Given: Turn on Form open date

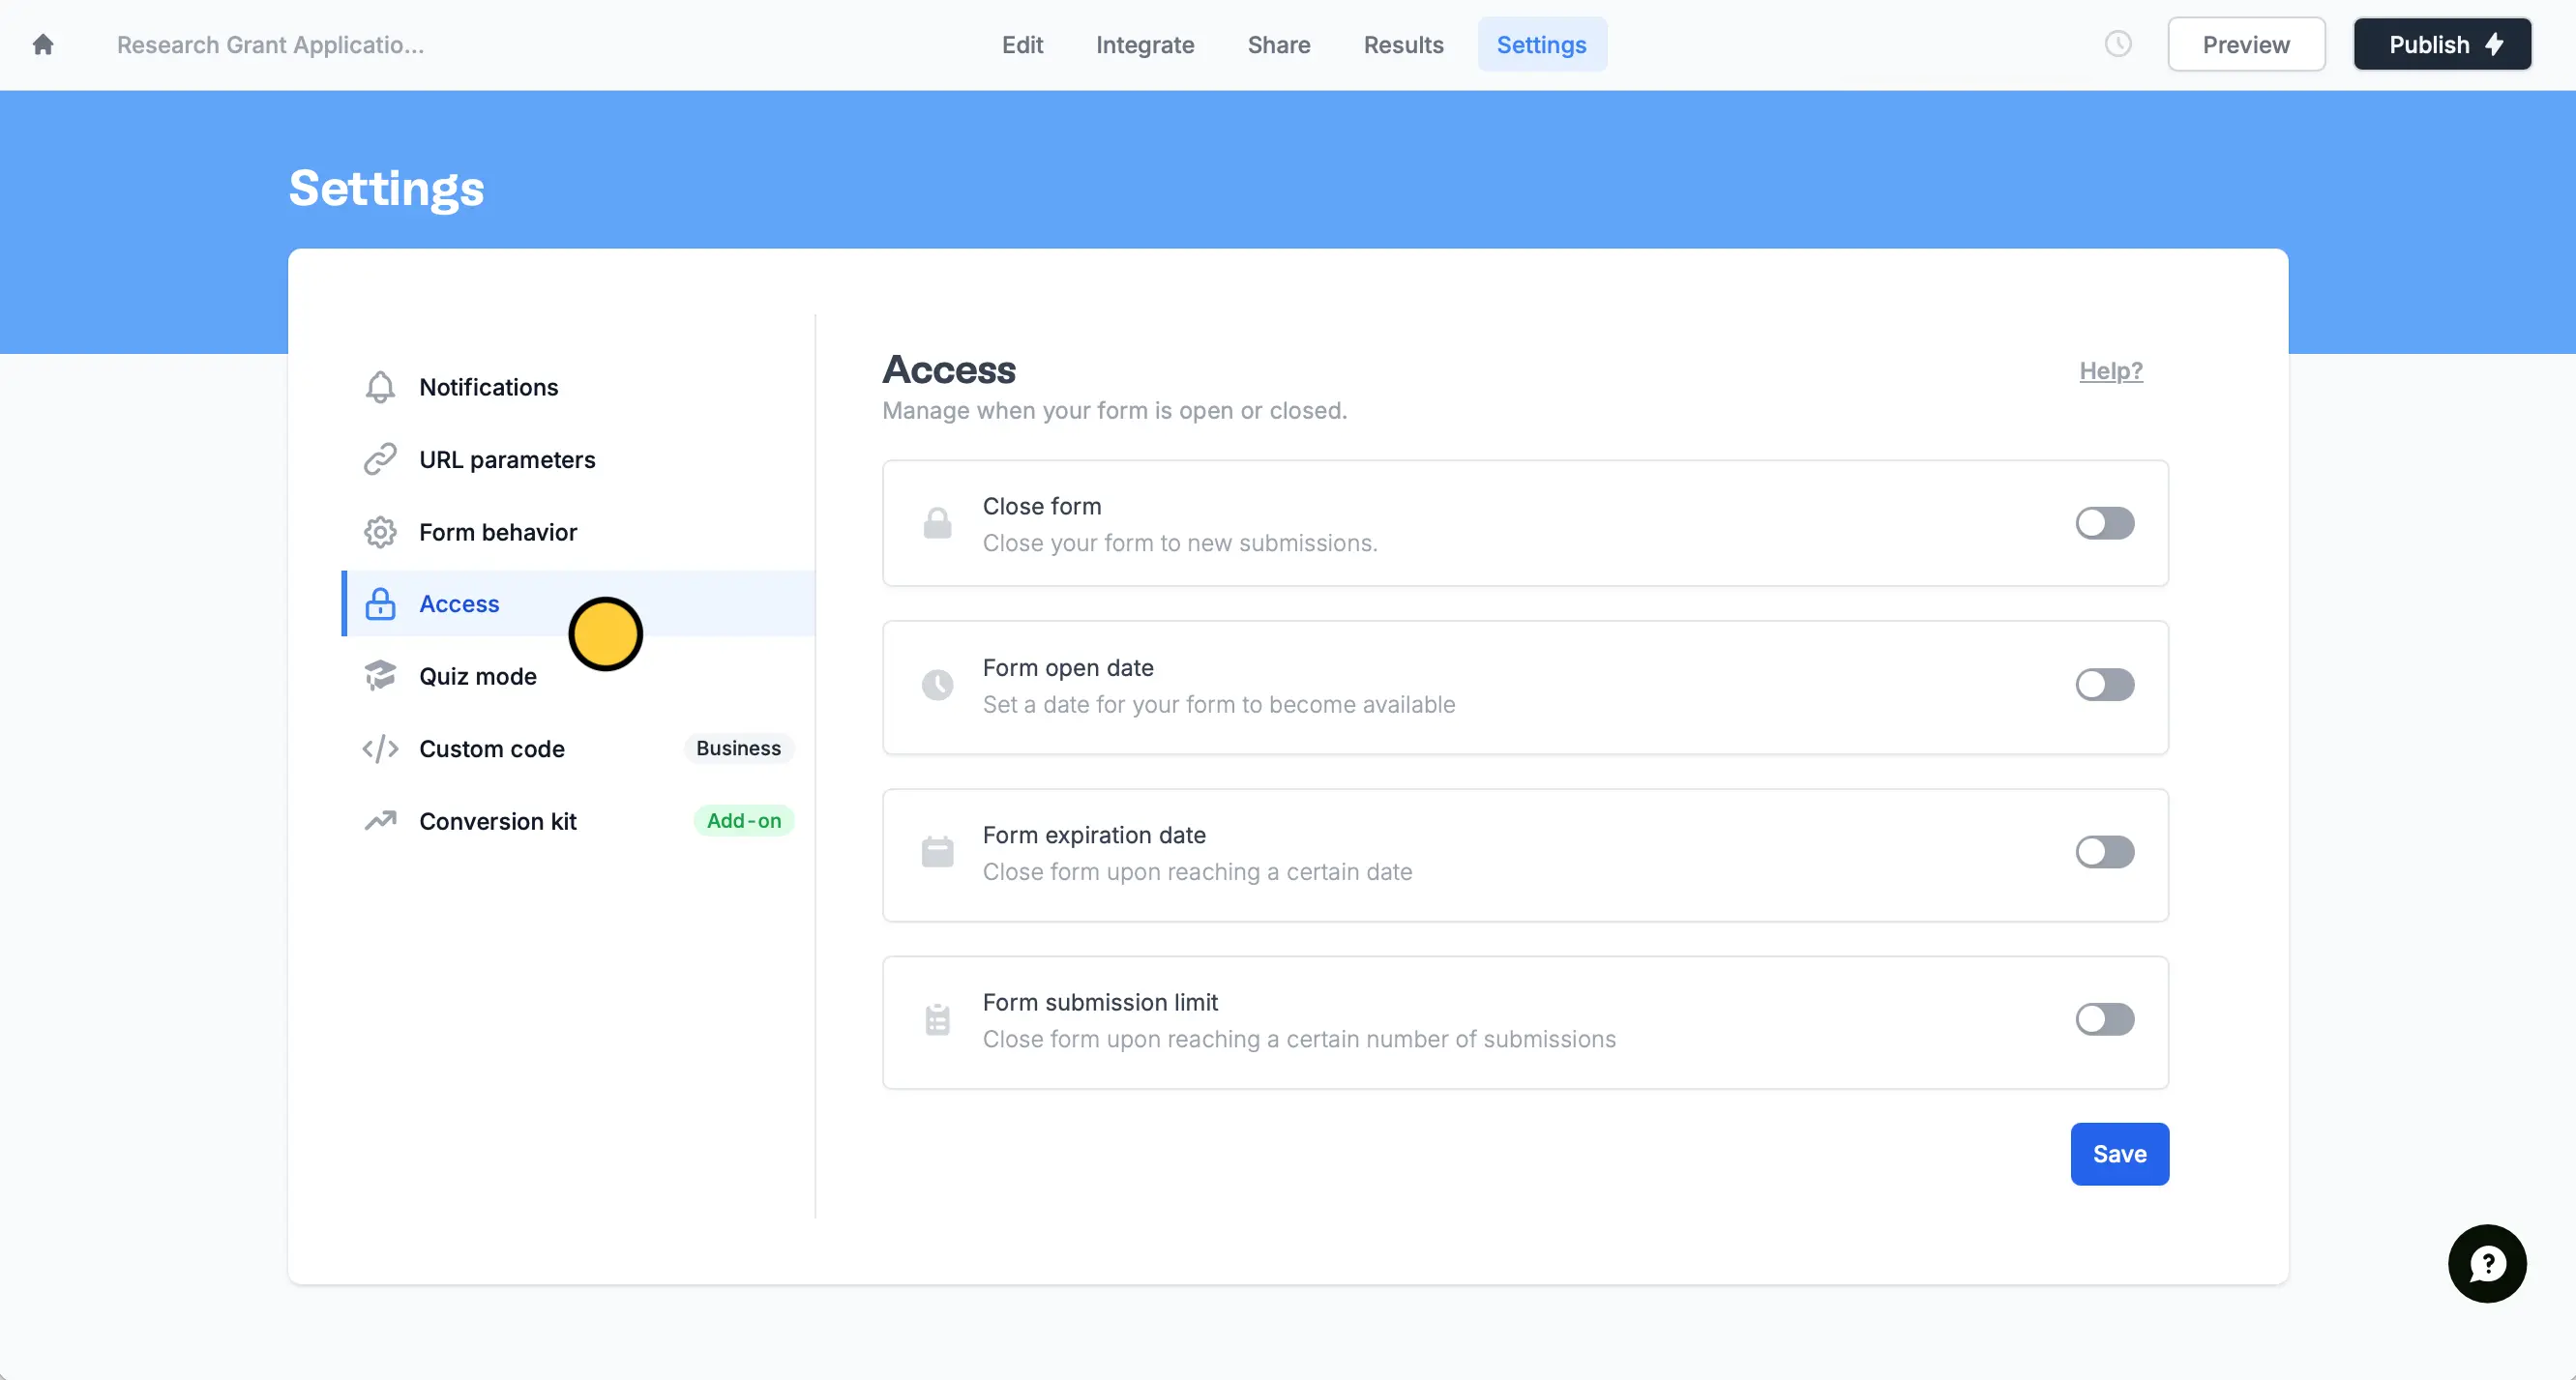Looking at the screenshot, I should click(2104, 685).
